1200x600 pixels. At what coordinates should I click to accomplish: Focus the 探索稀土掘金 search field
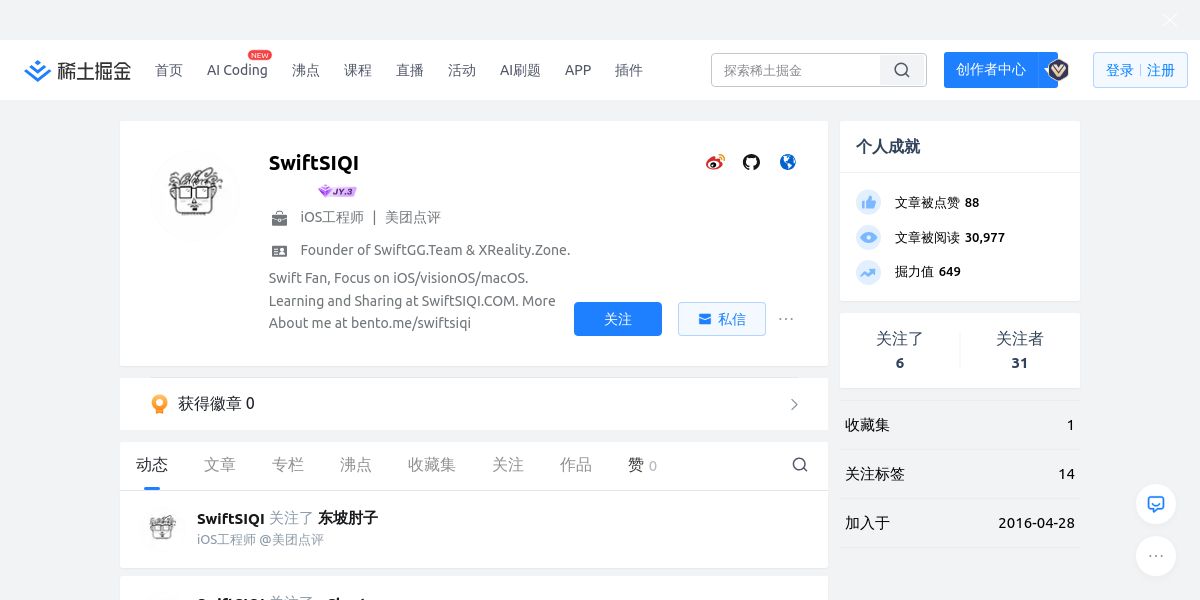pos(796,70)
